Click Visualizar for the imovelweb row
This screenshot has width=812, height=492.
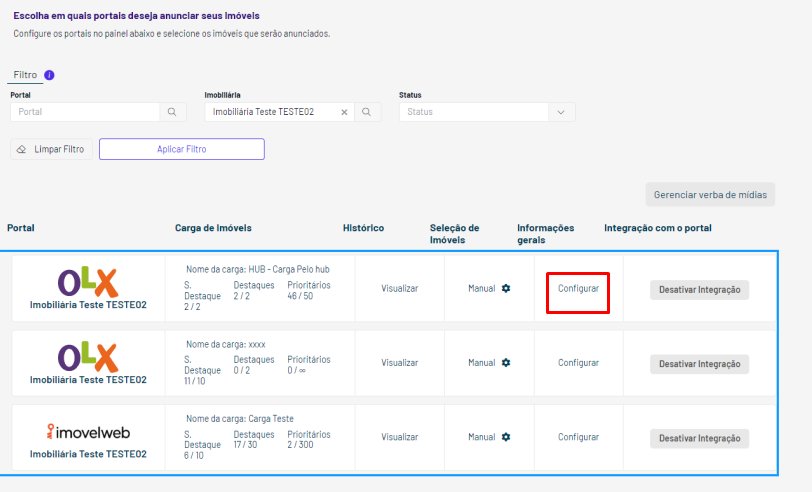coord(399,437)
